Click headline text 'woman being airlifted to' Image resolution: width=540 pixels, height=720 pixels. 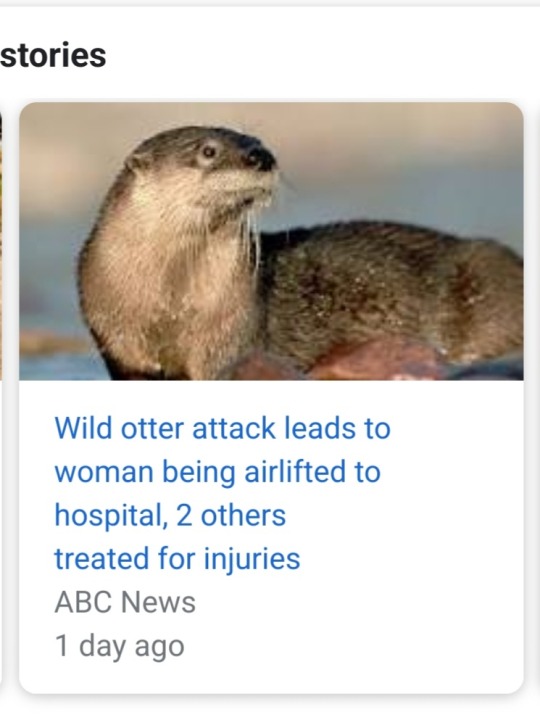point(218,472)
